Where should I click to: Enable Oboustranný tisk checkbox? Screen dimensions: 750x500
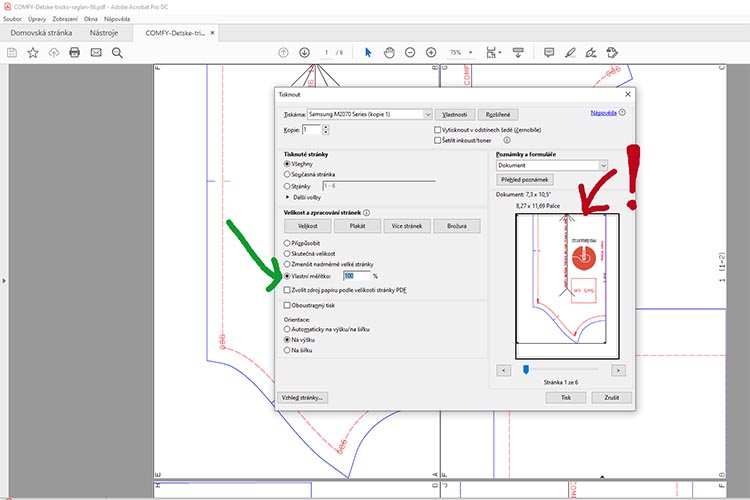tap(289, 305)
